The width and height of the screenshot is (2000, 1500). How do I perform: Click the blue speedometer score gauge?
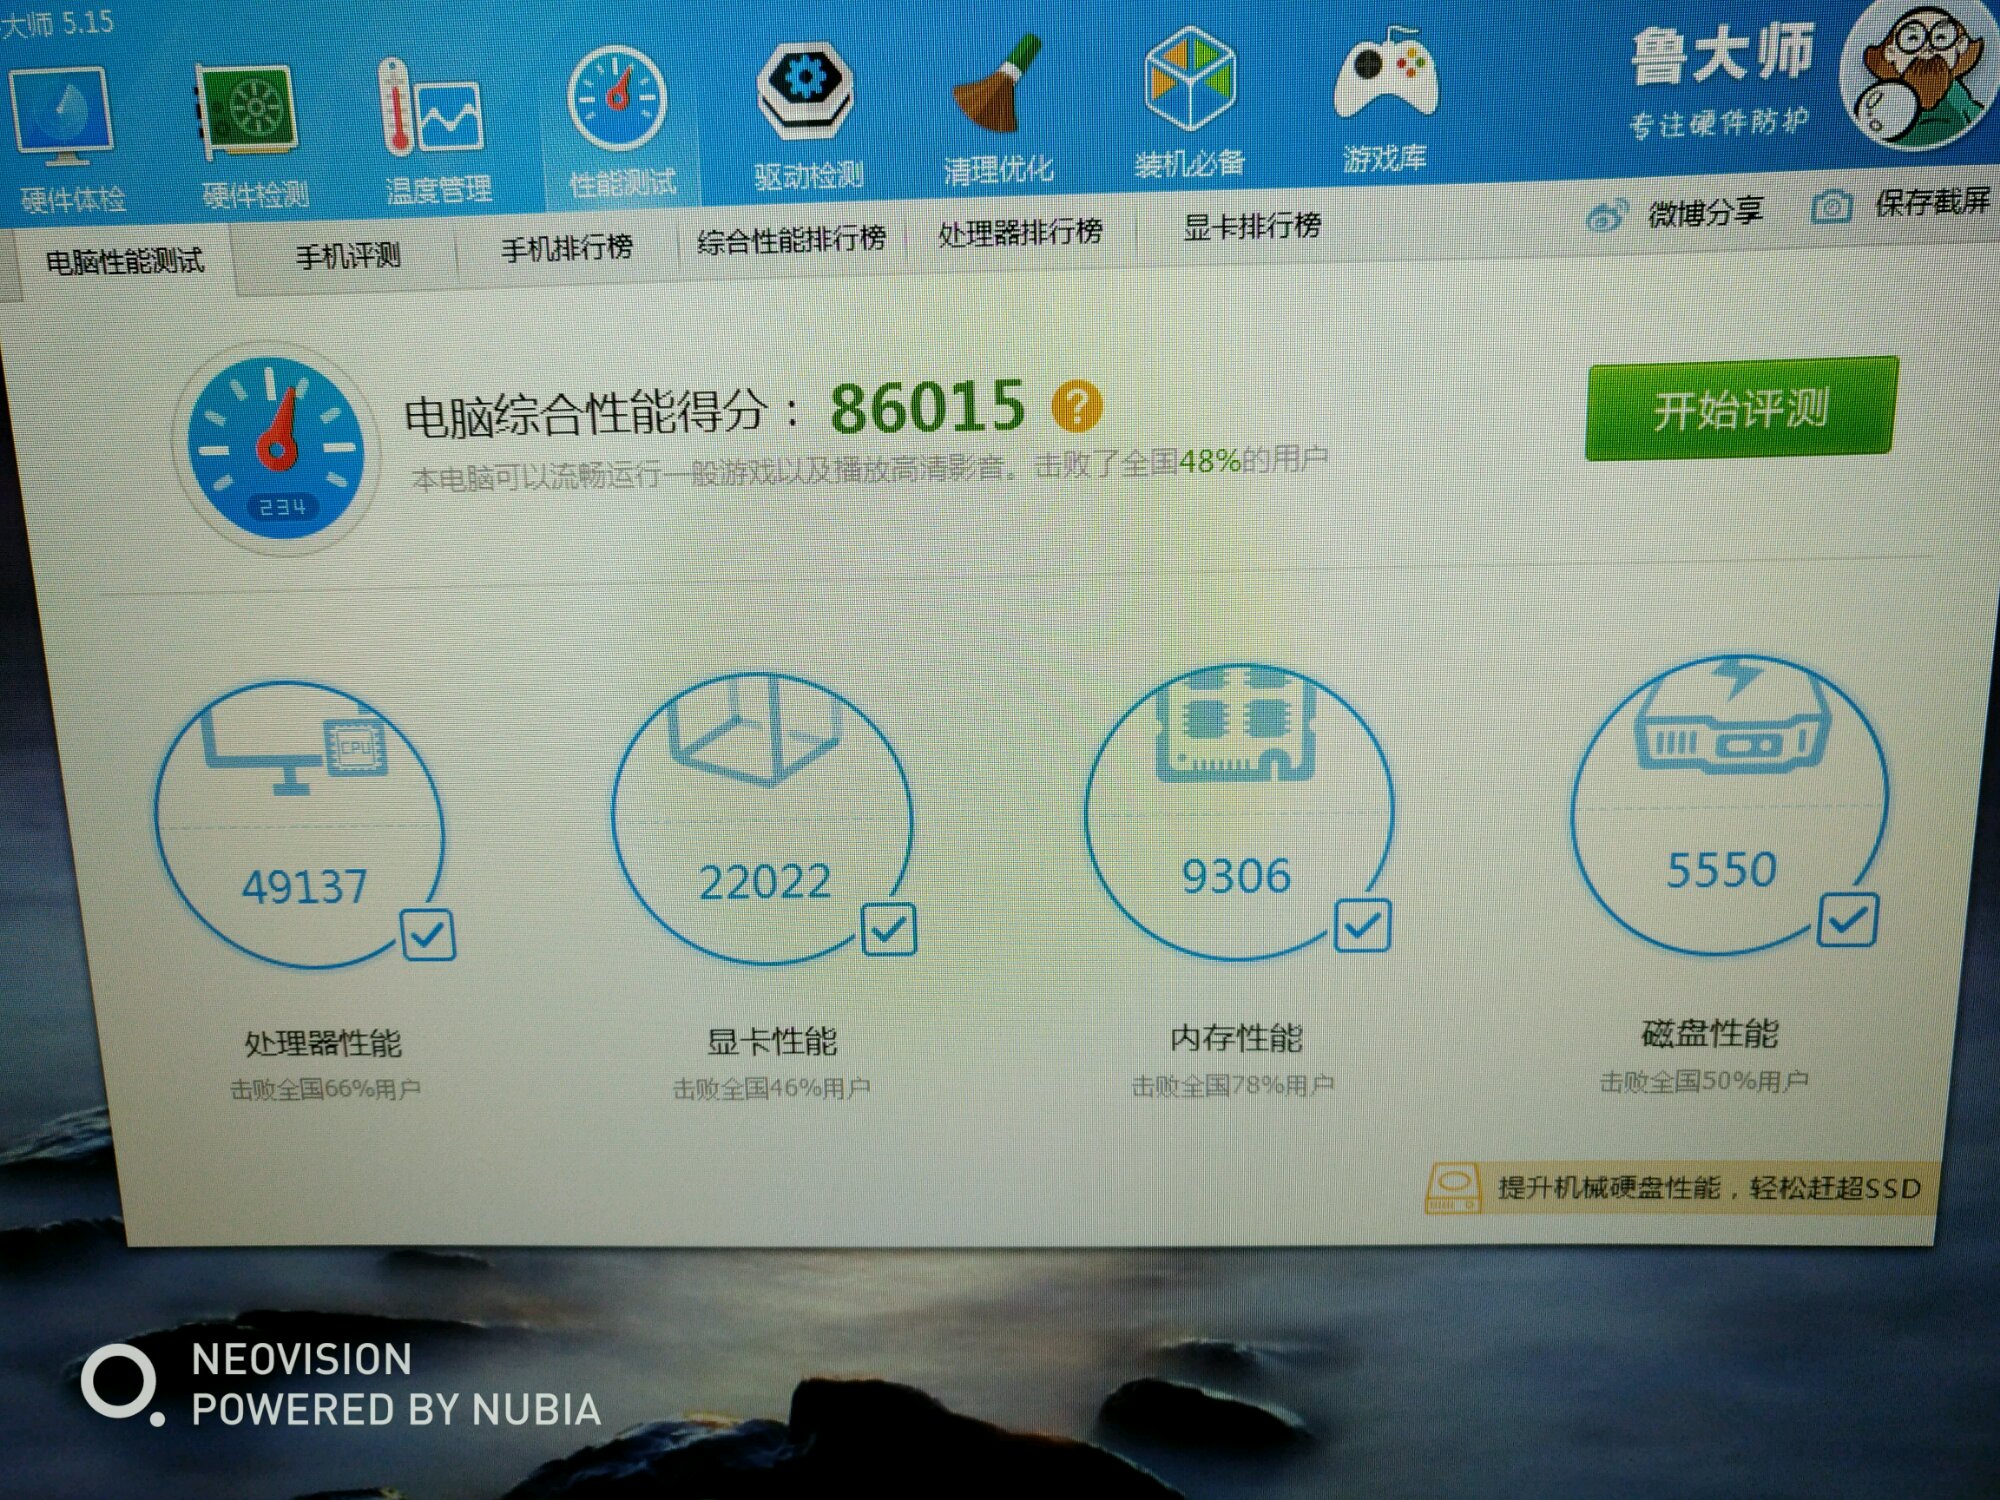[x=275, y=446]
